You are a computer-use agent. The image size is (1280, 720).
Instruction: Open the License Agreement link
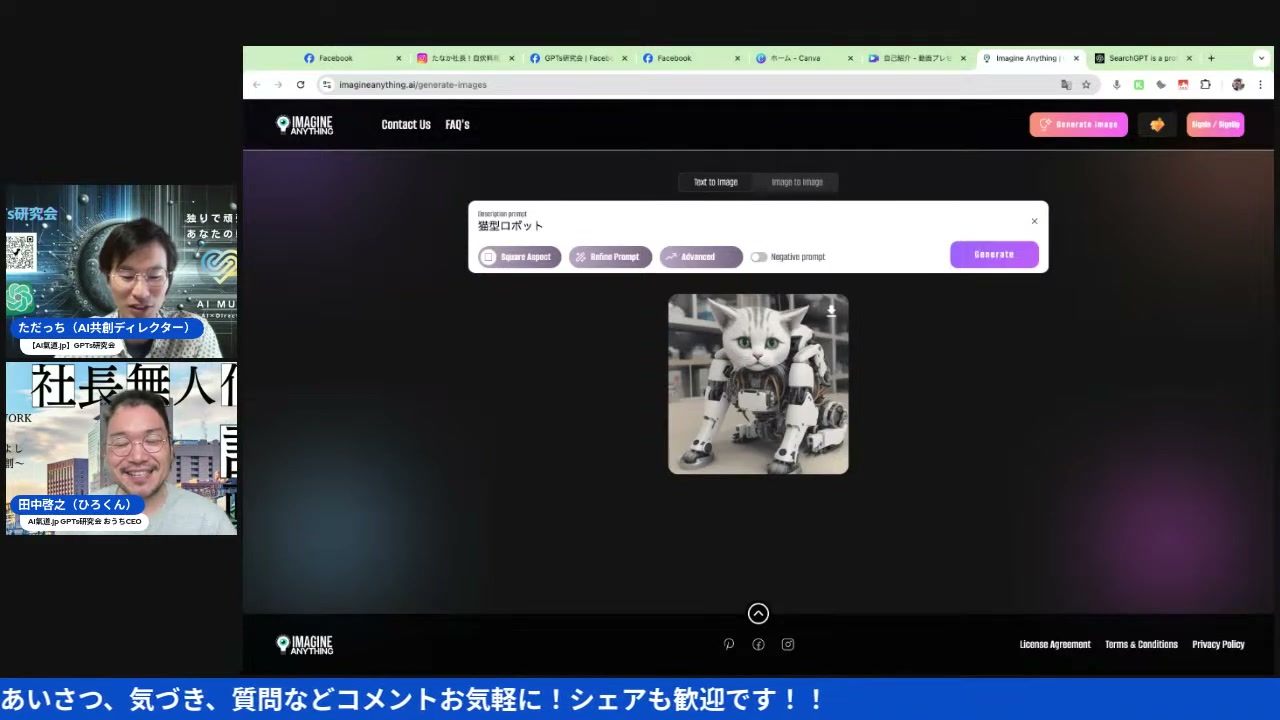click(1055, 645)
